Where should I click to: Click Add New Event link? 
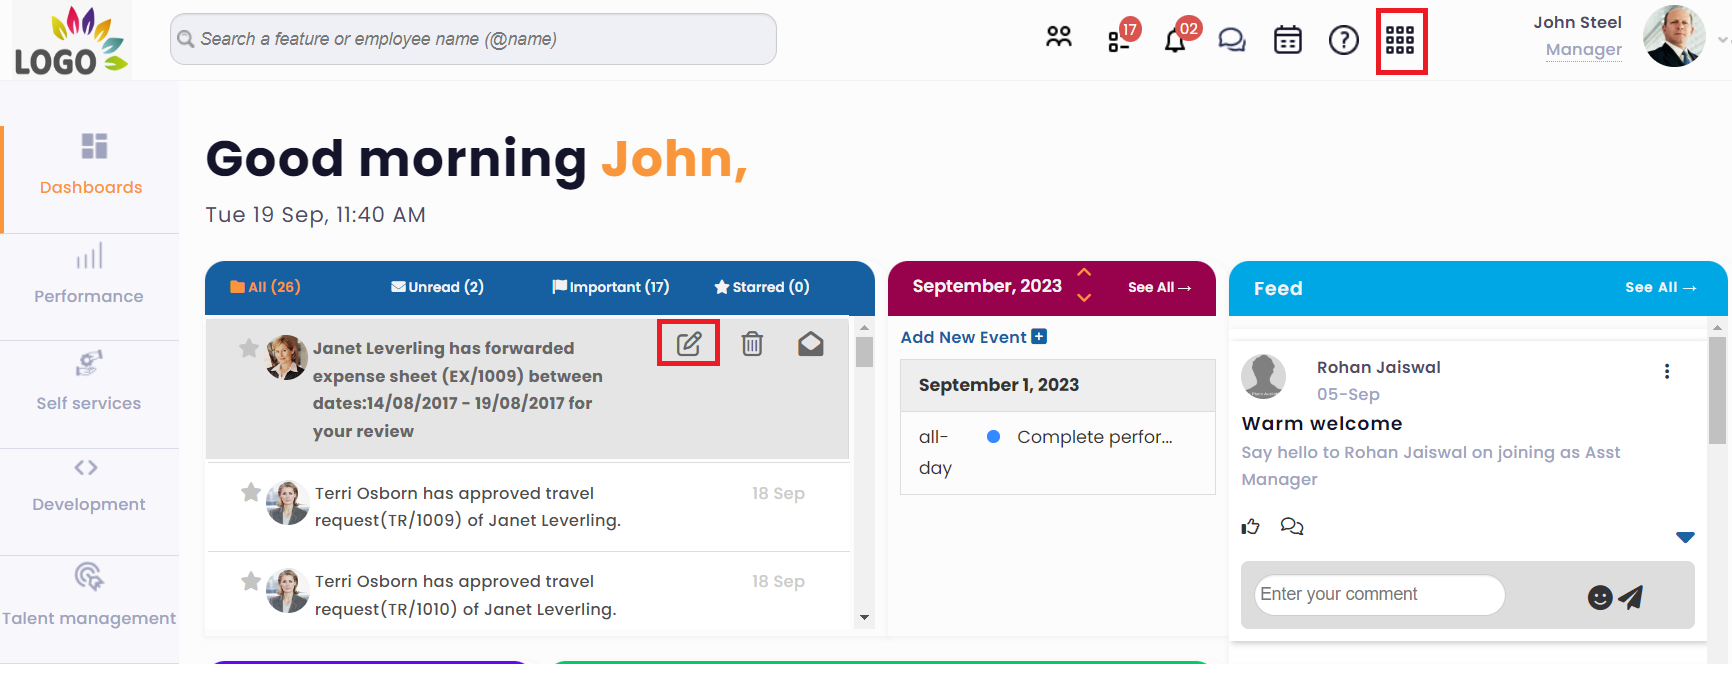973,337
